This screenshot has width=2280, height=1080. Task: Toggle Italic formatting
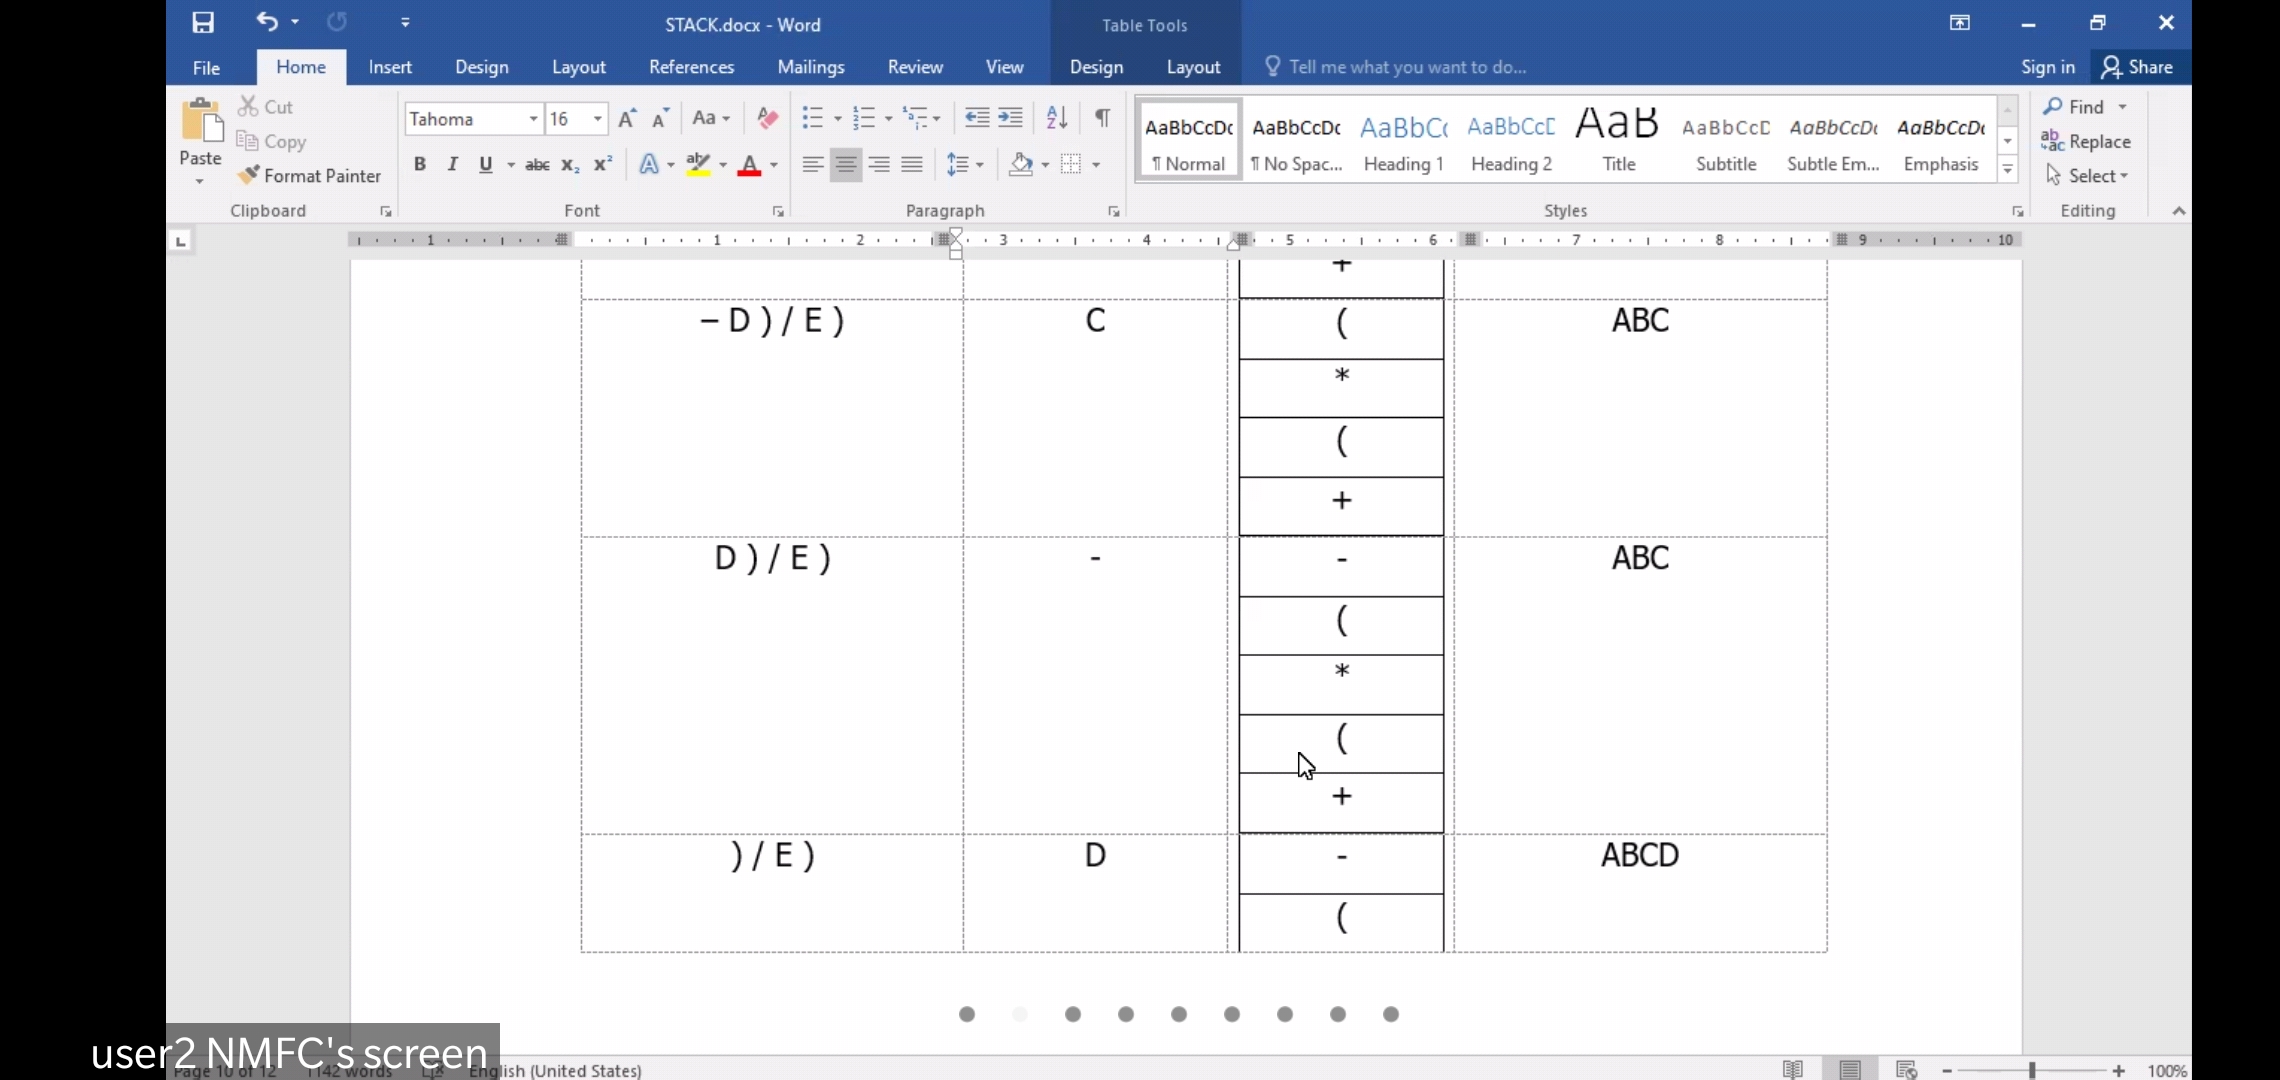point(453,165)
